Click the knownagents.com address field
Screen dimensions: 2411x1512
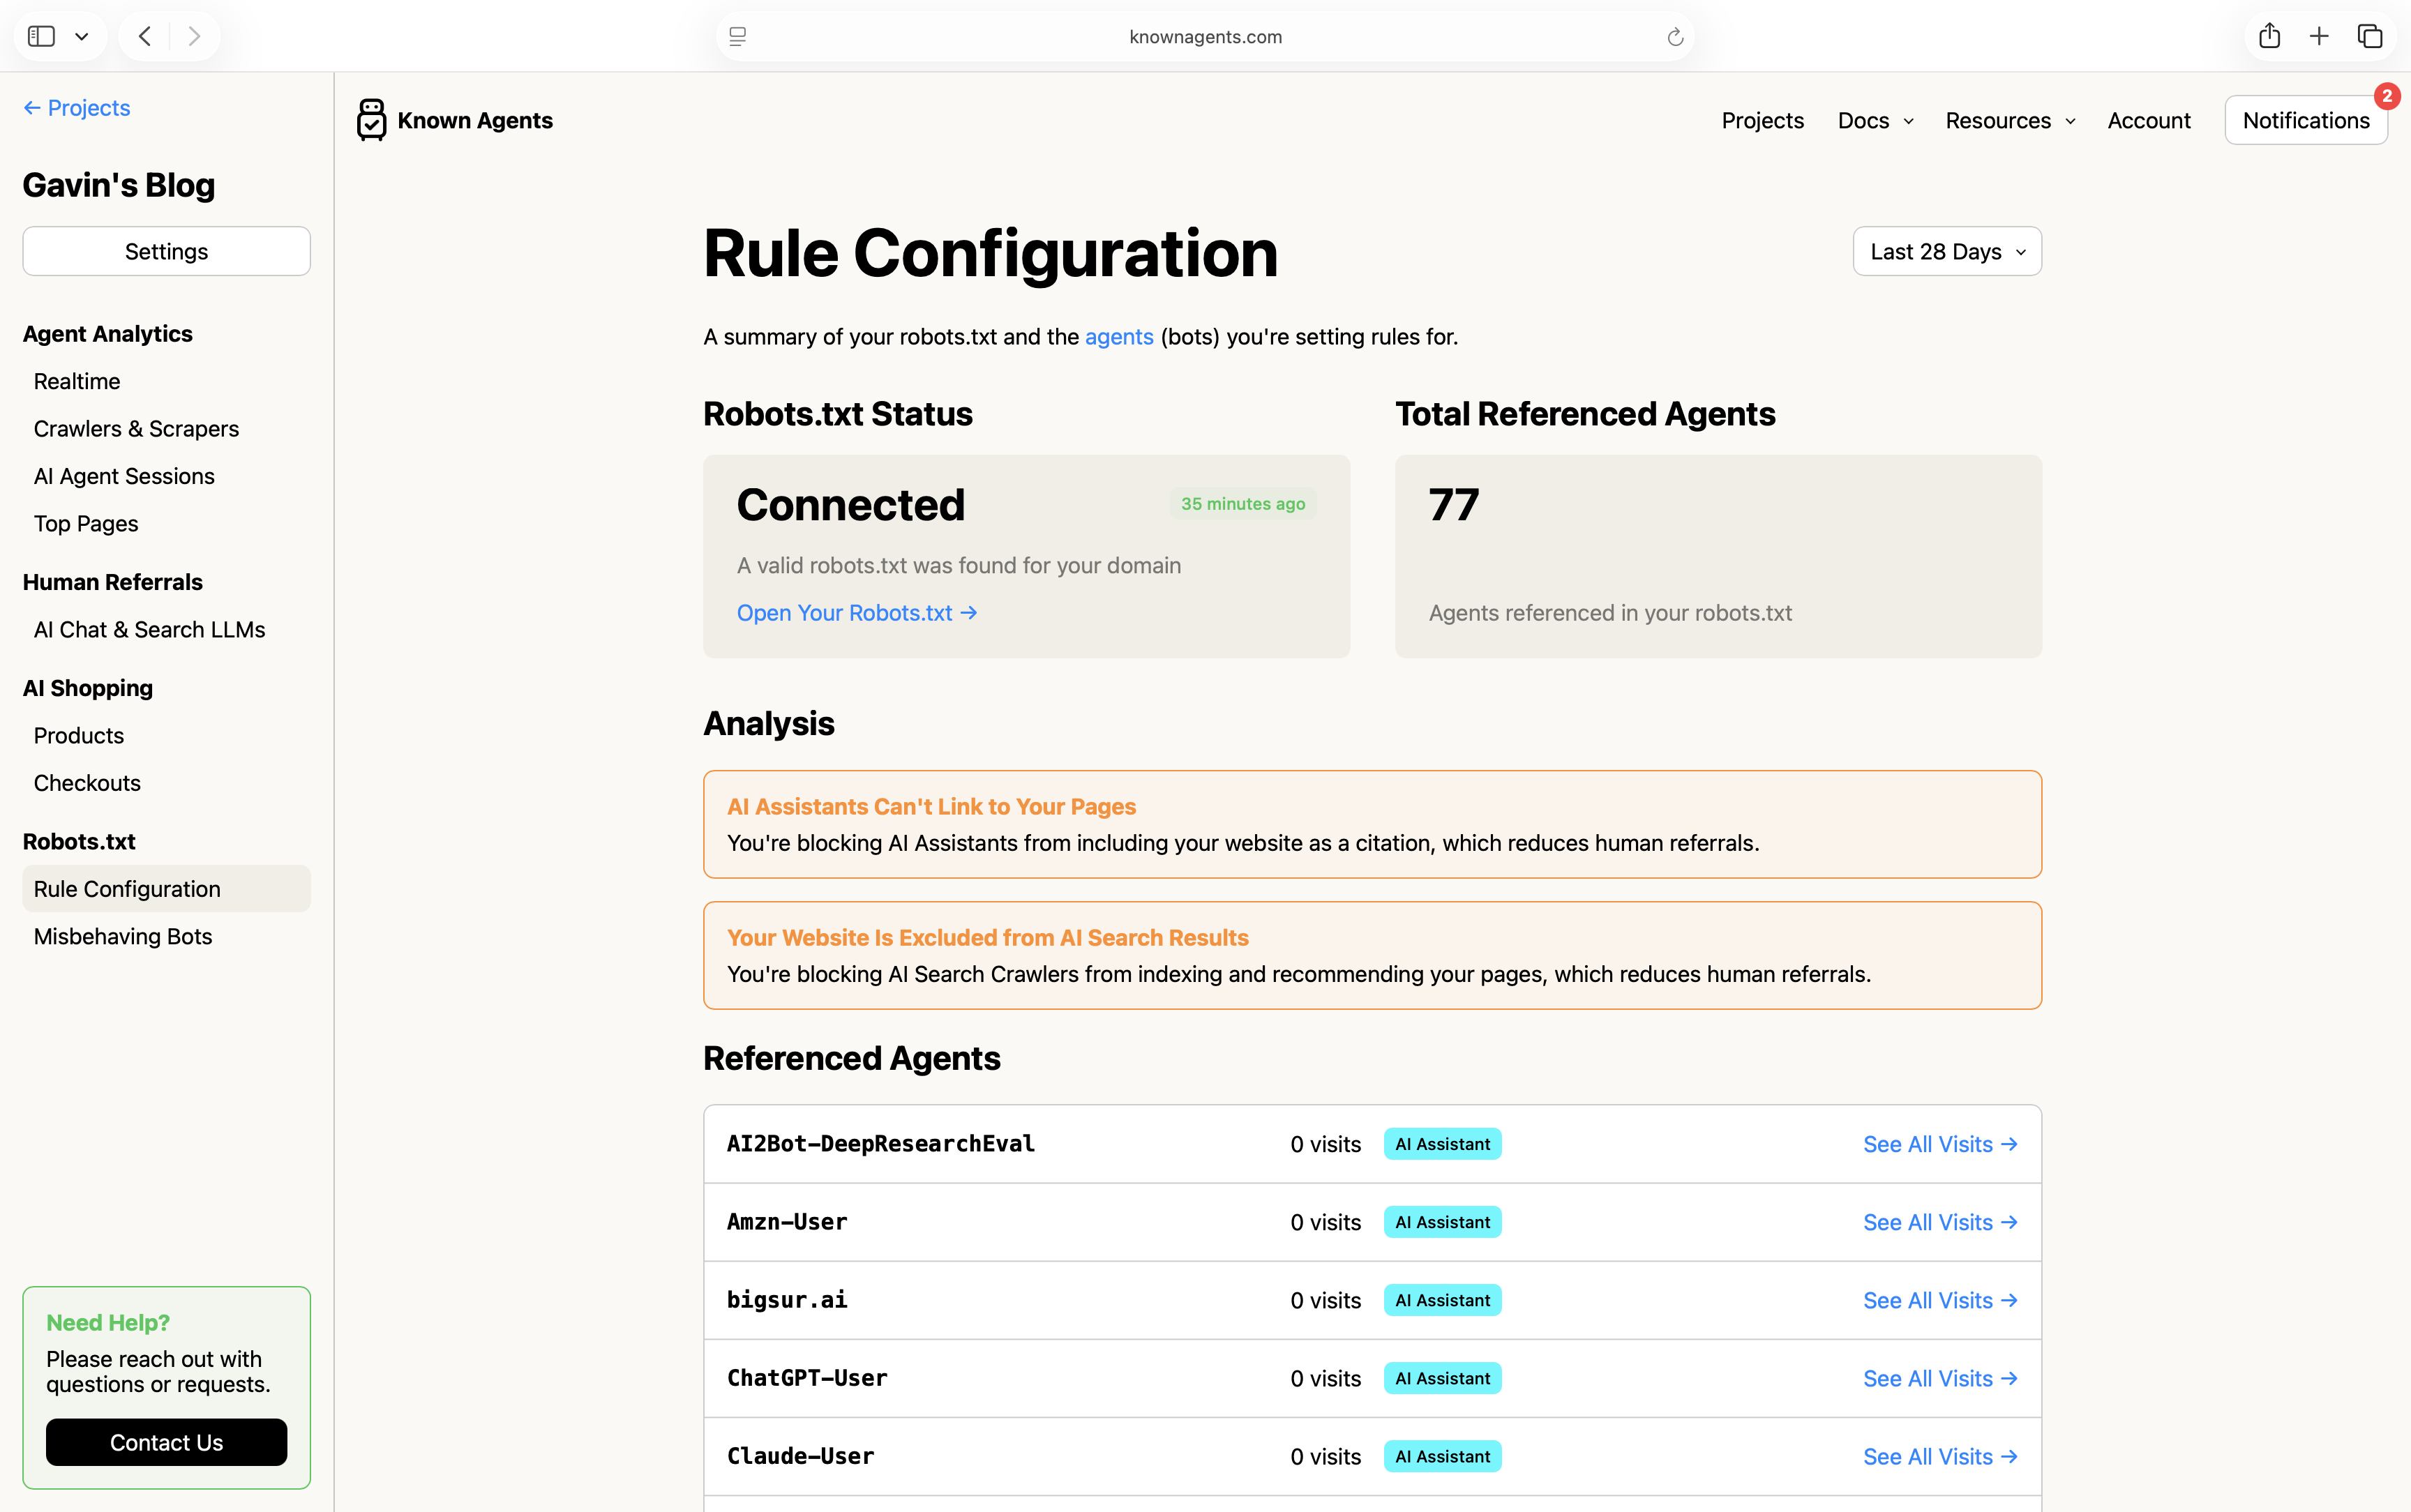pyautogui.click(x=1205, y=37)
